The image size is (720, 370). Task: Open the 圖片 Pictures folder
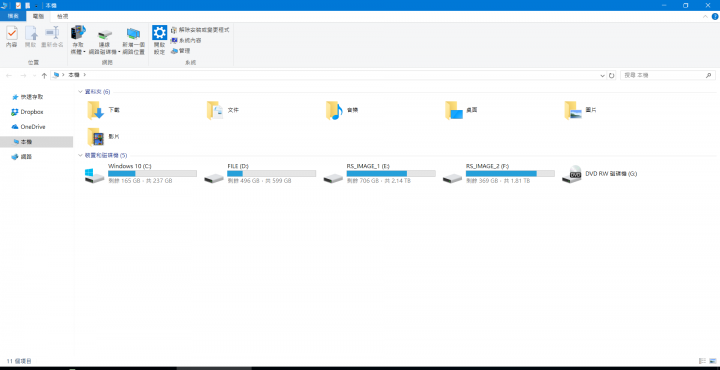[x=573, y=111]
